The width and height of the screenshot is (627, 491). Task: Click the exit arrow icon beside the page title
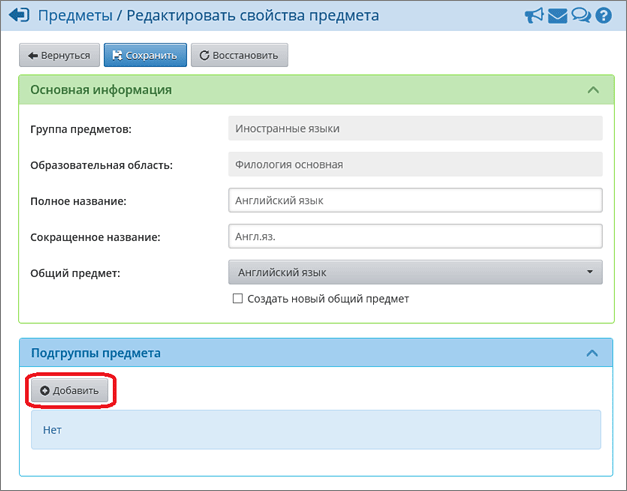[18, 16]
